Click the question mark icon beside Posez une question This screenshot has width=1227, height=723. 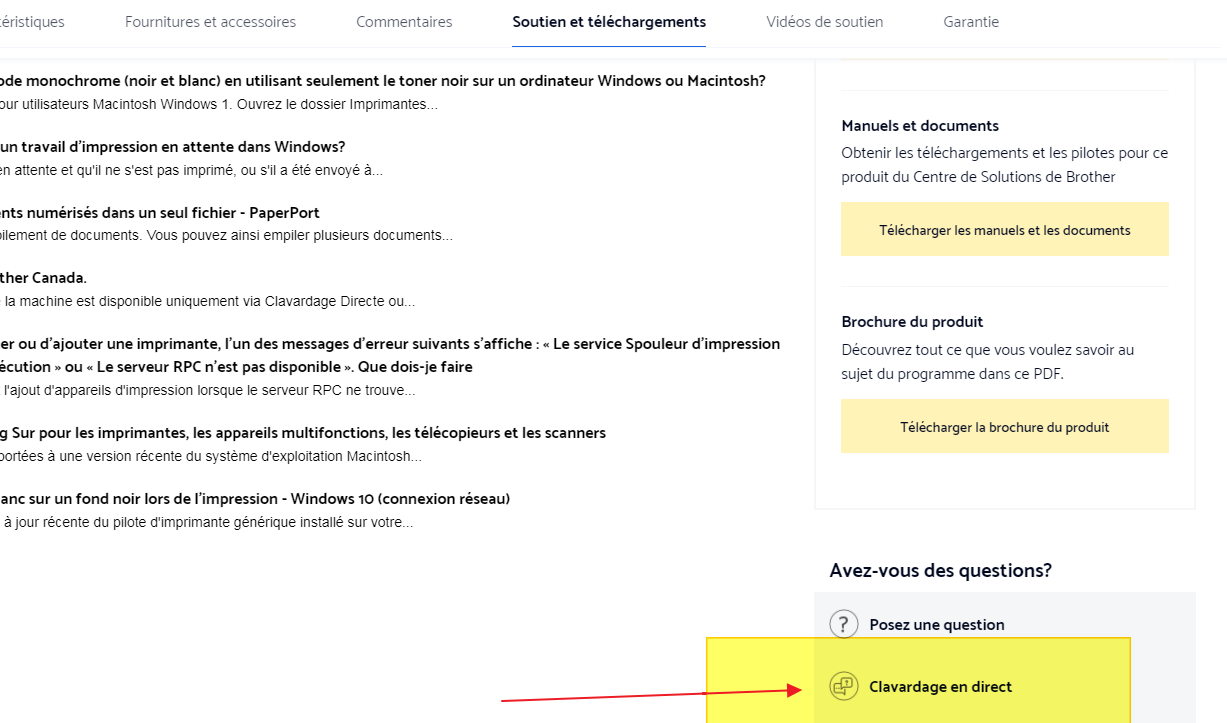(x=844, y=624)
